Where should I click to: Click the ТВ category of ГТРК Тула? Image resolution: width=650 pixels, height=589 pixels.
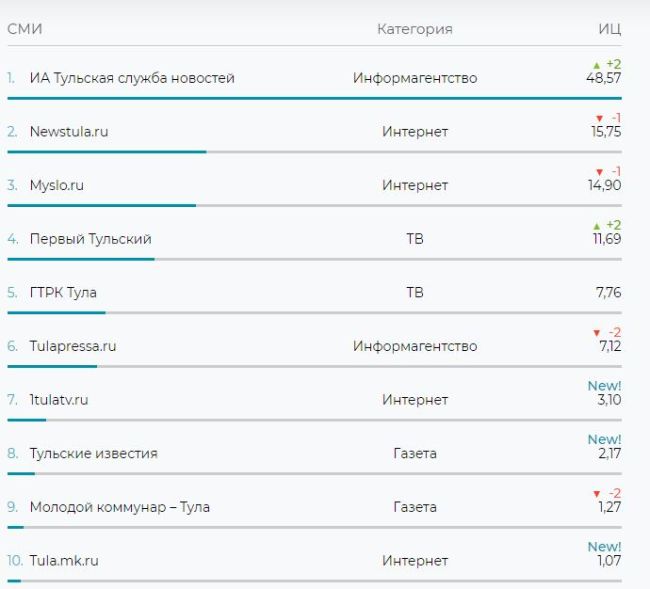click(x=415, y=293)
